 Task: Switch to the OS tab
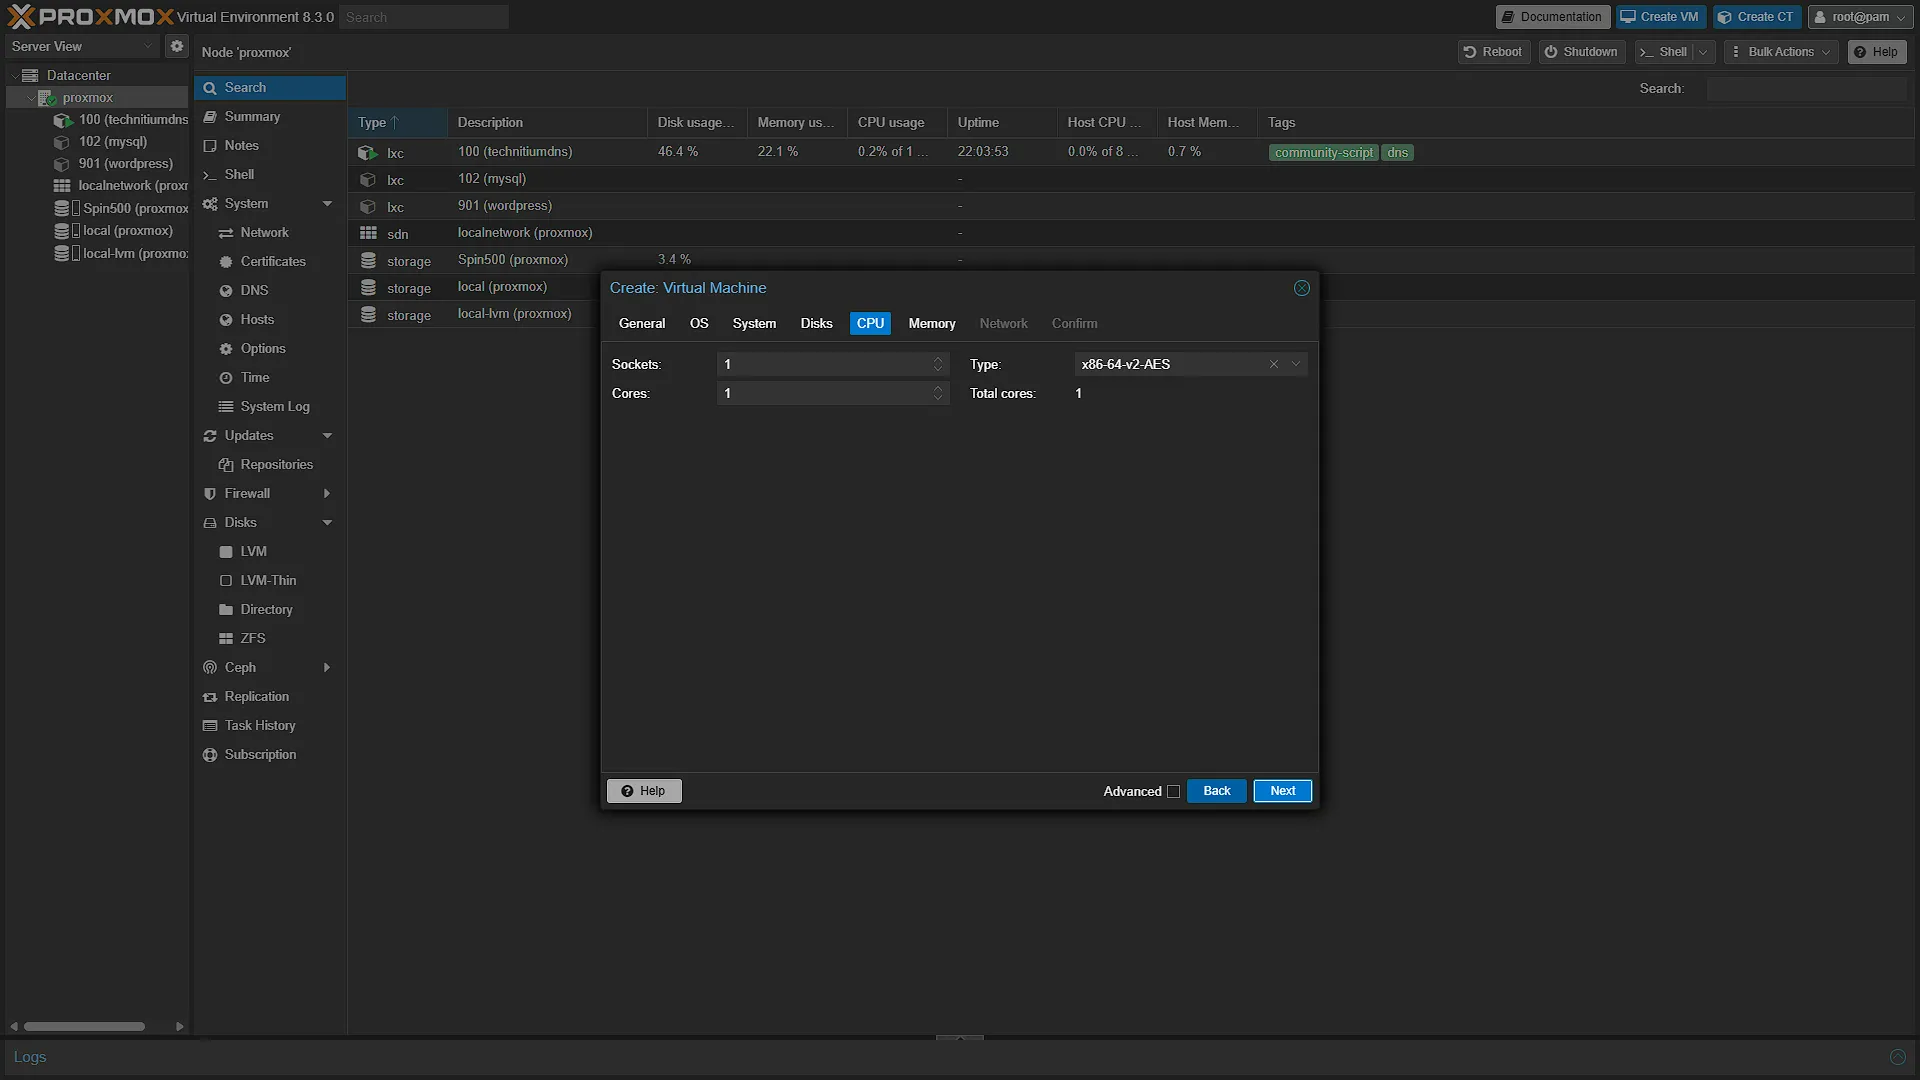(x=699, y=324)
